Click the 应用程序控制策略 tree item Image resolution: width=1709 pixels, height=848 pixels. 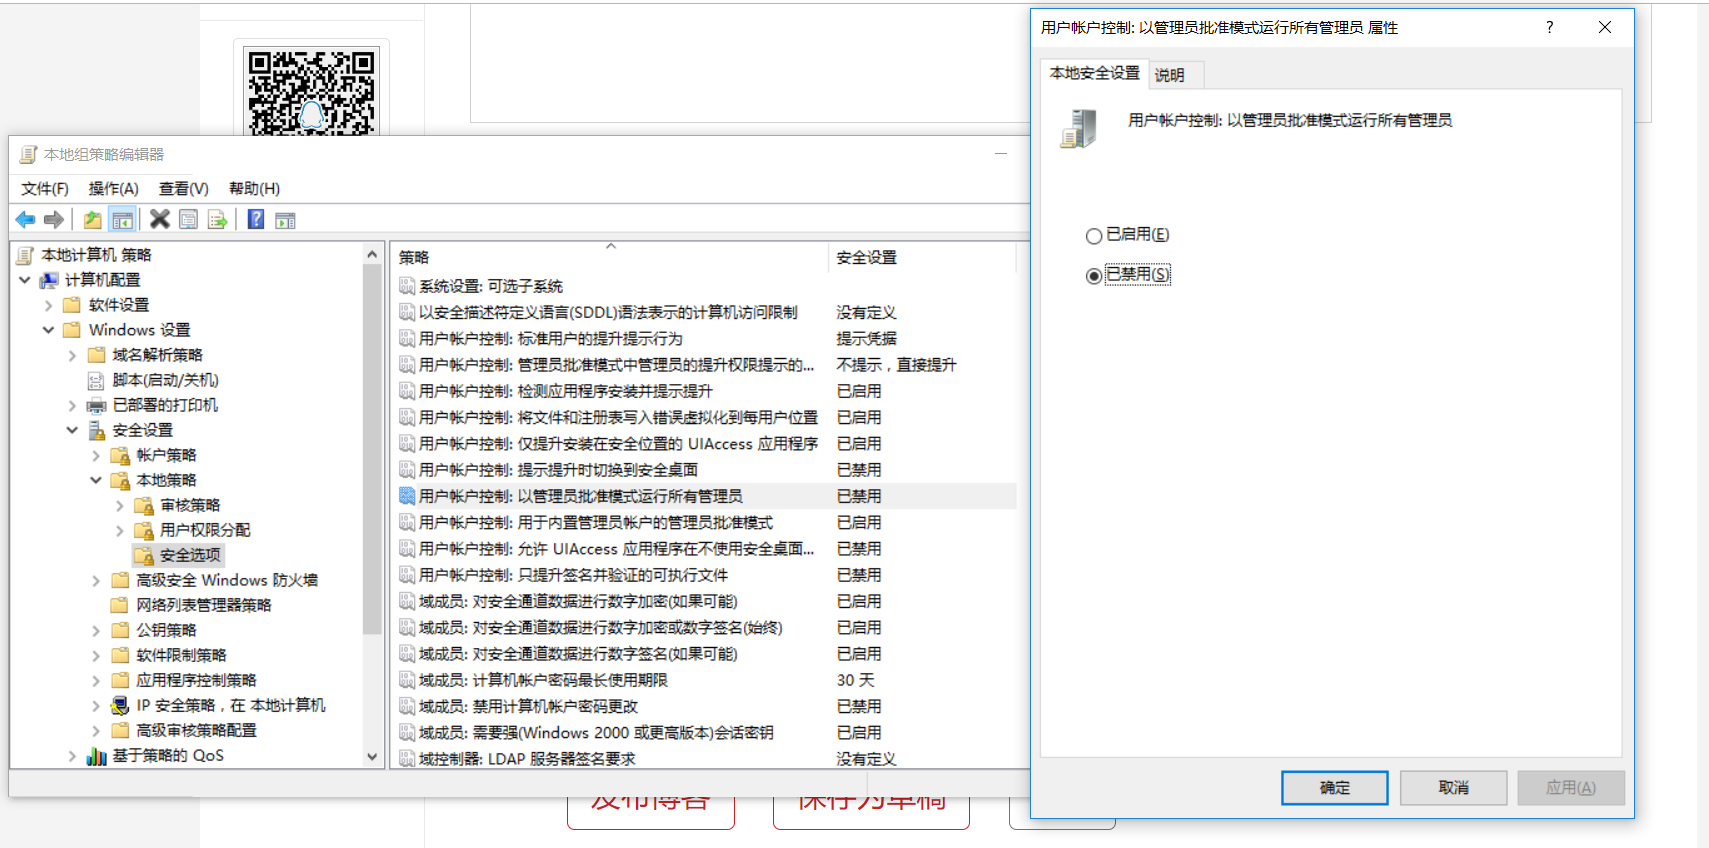point(196,680)
